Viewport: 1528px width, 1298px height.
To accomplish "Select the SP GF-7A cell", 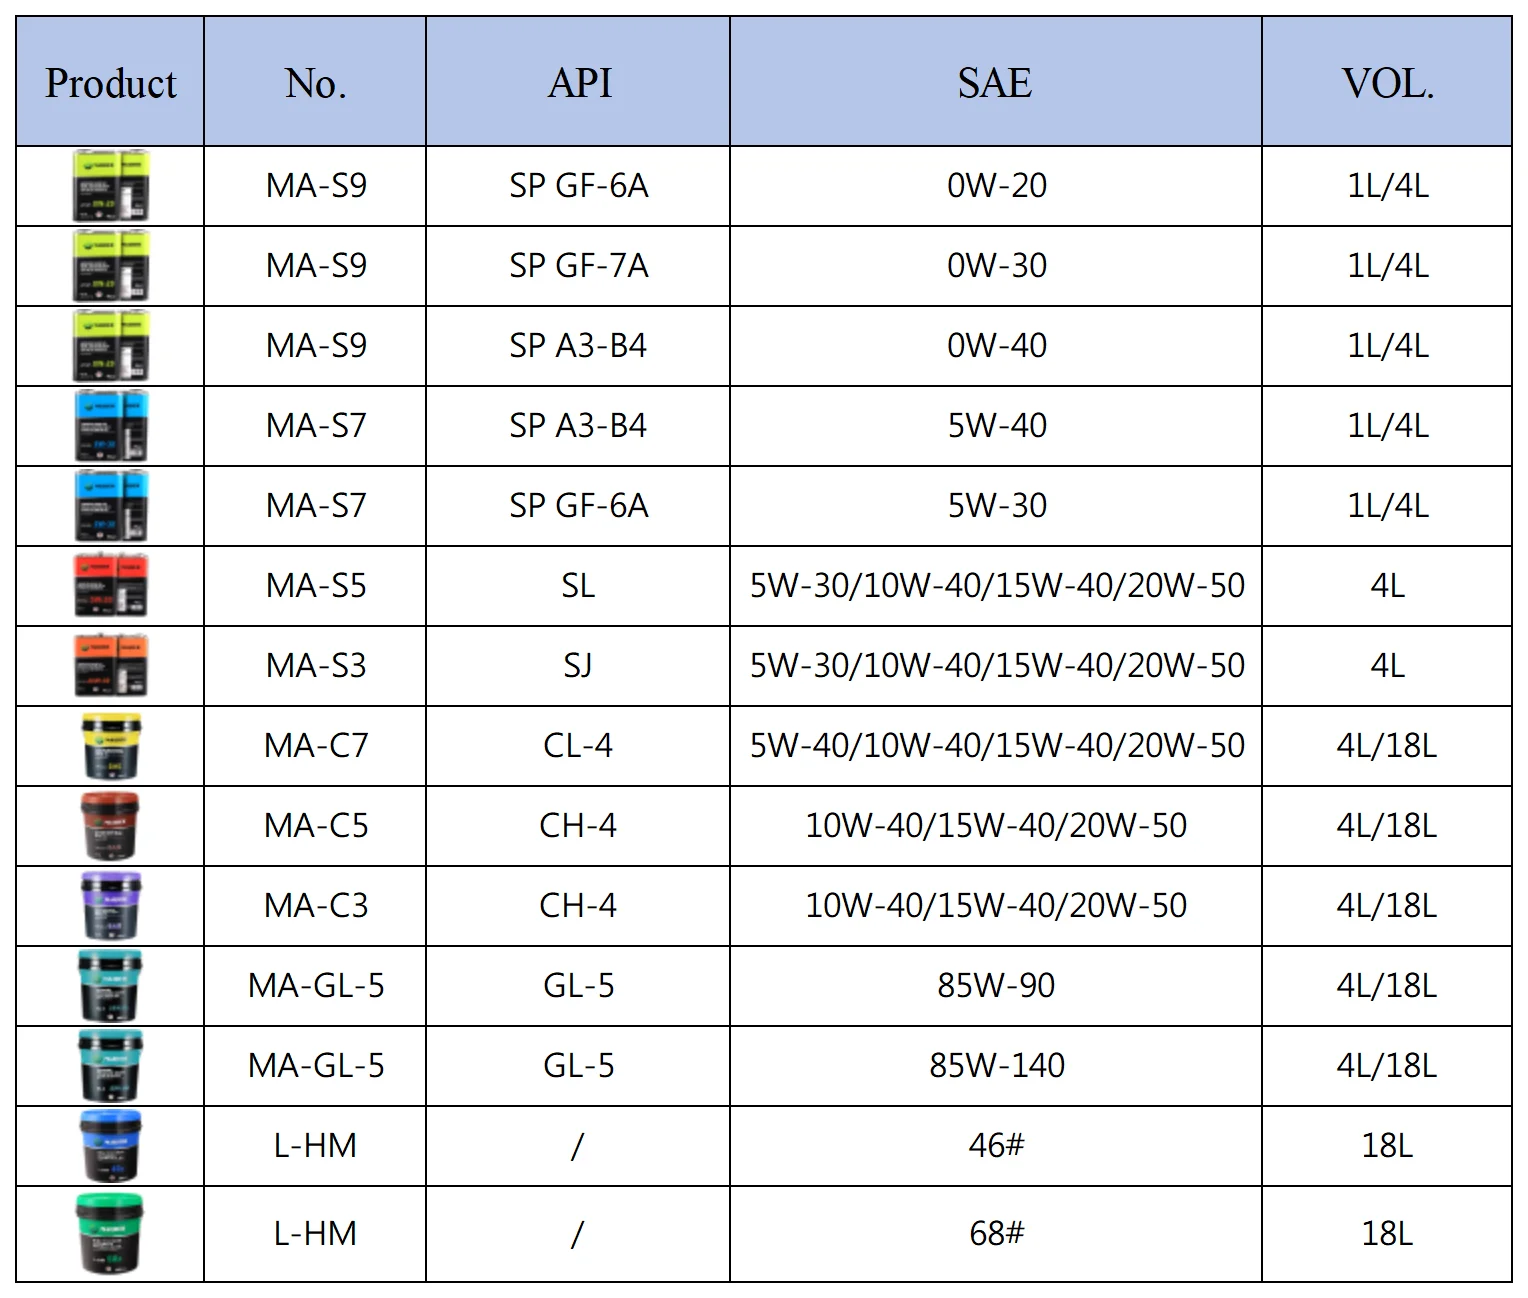I will [579, 266].
